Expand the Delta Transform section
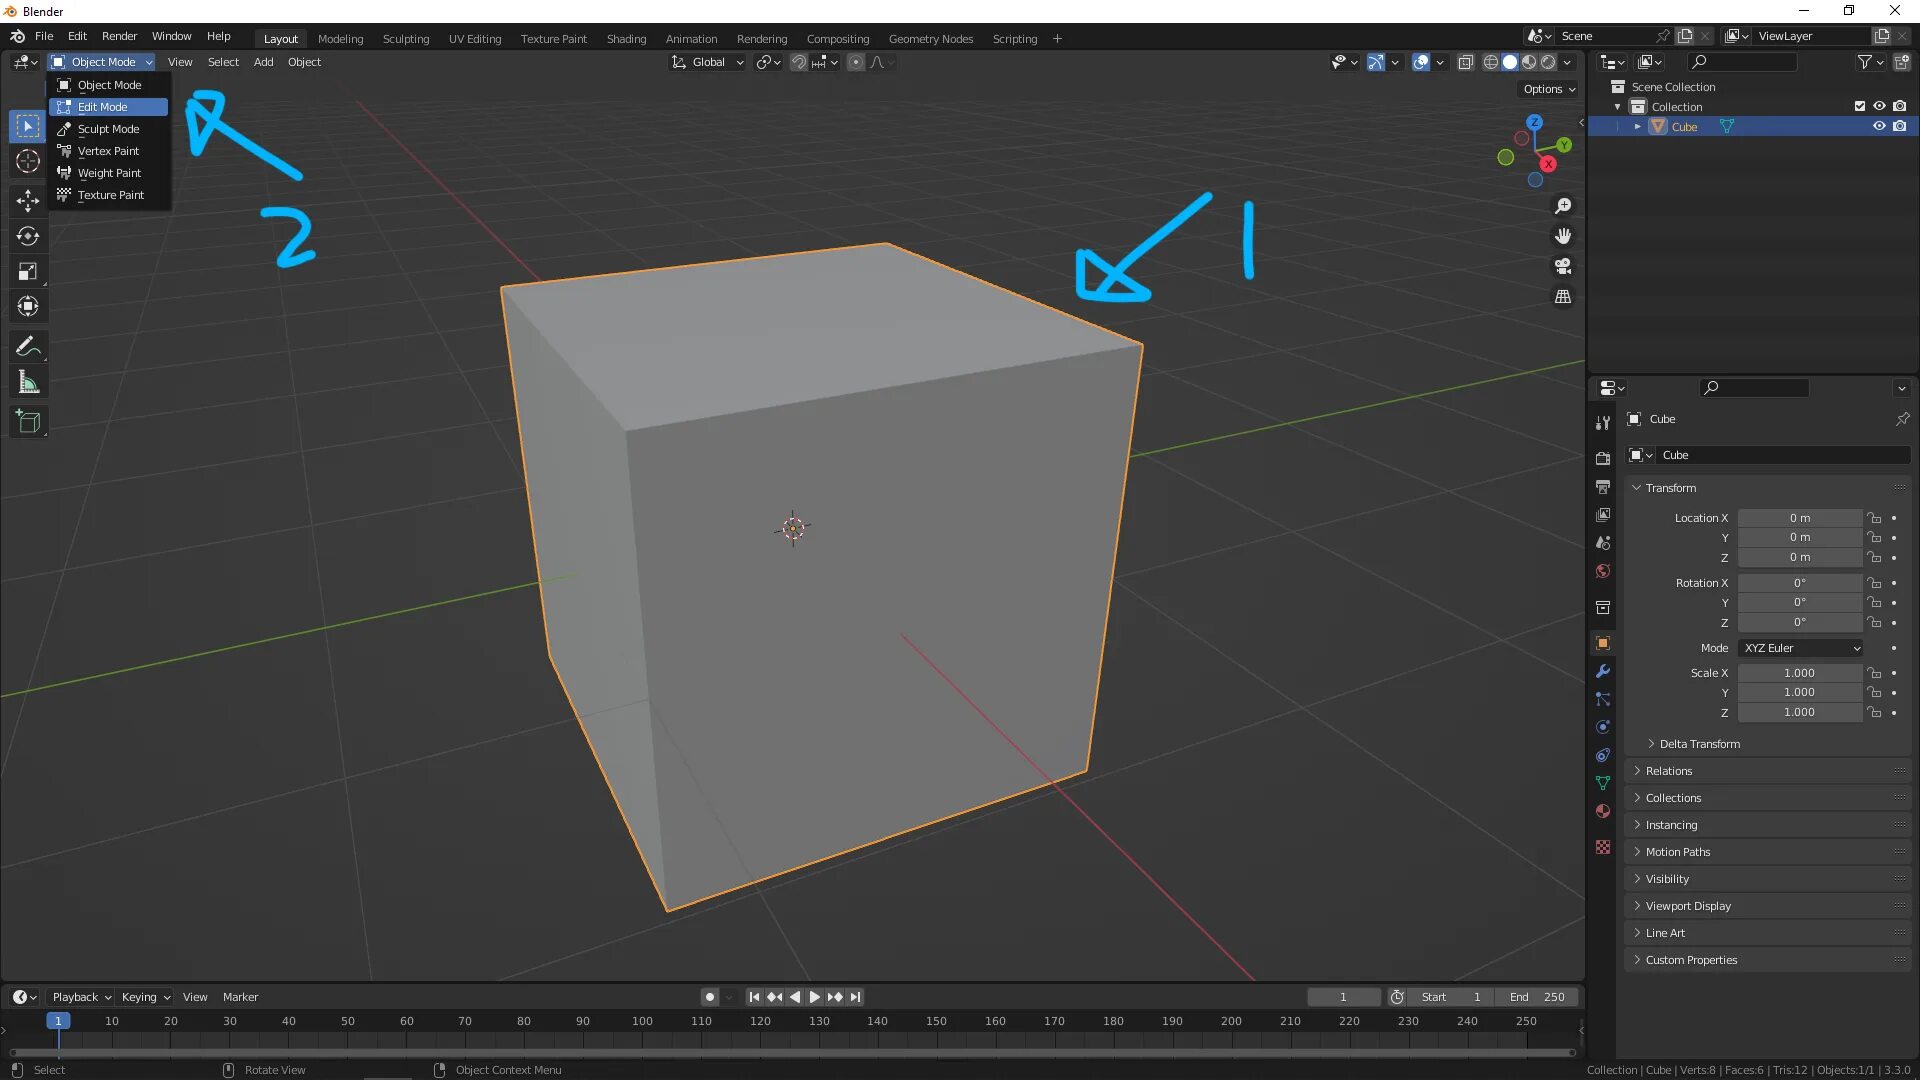1920x1080 pixels. 1699,744
